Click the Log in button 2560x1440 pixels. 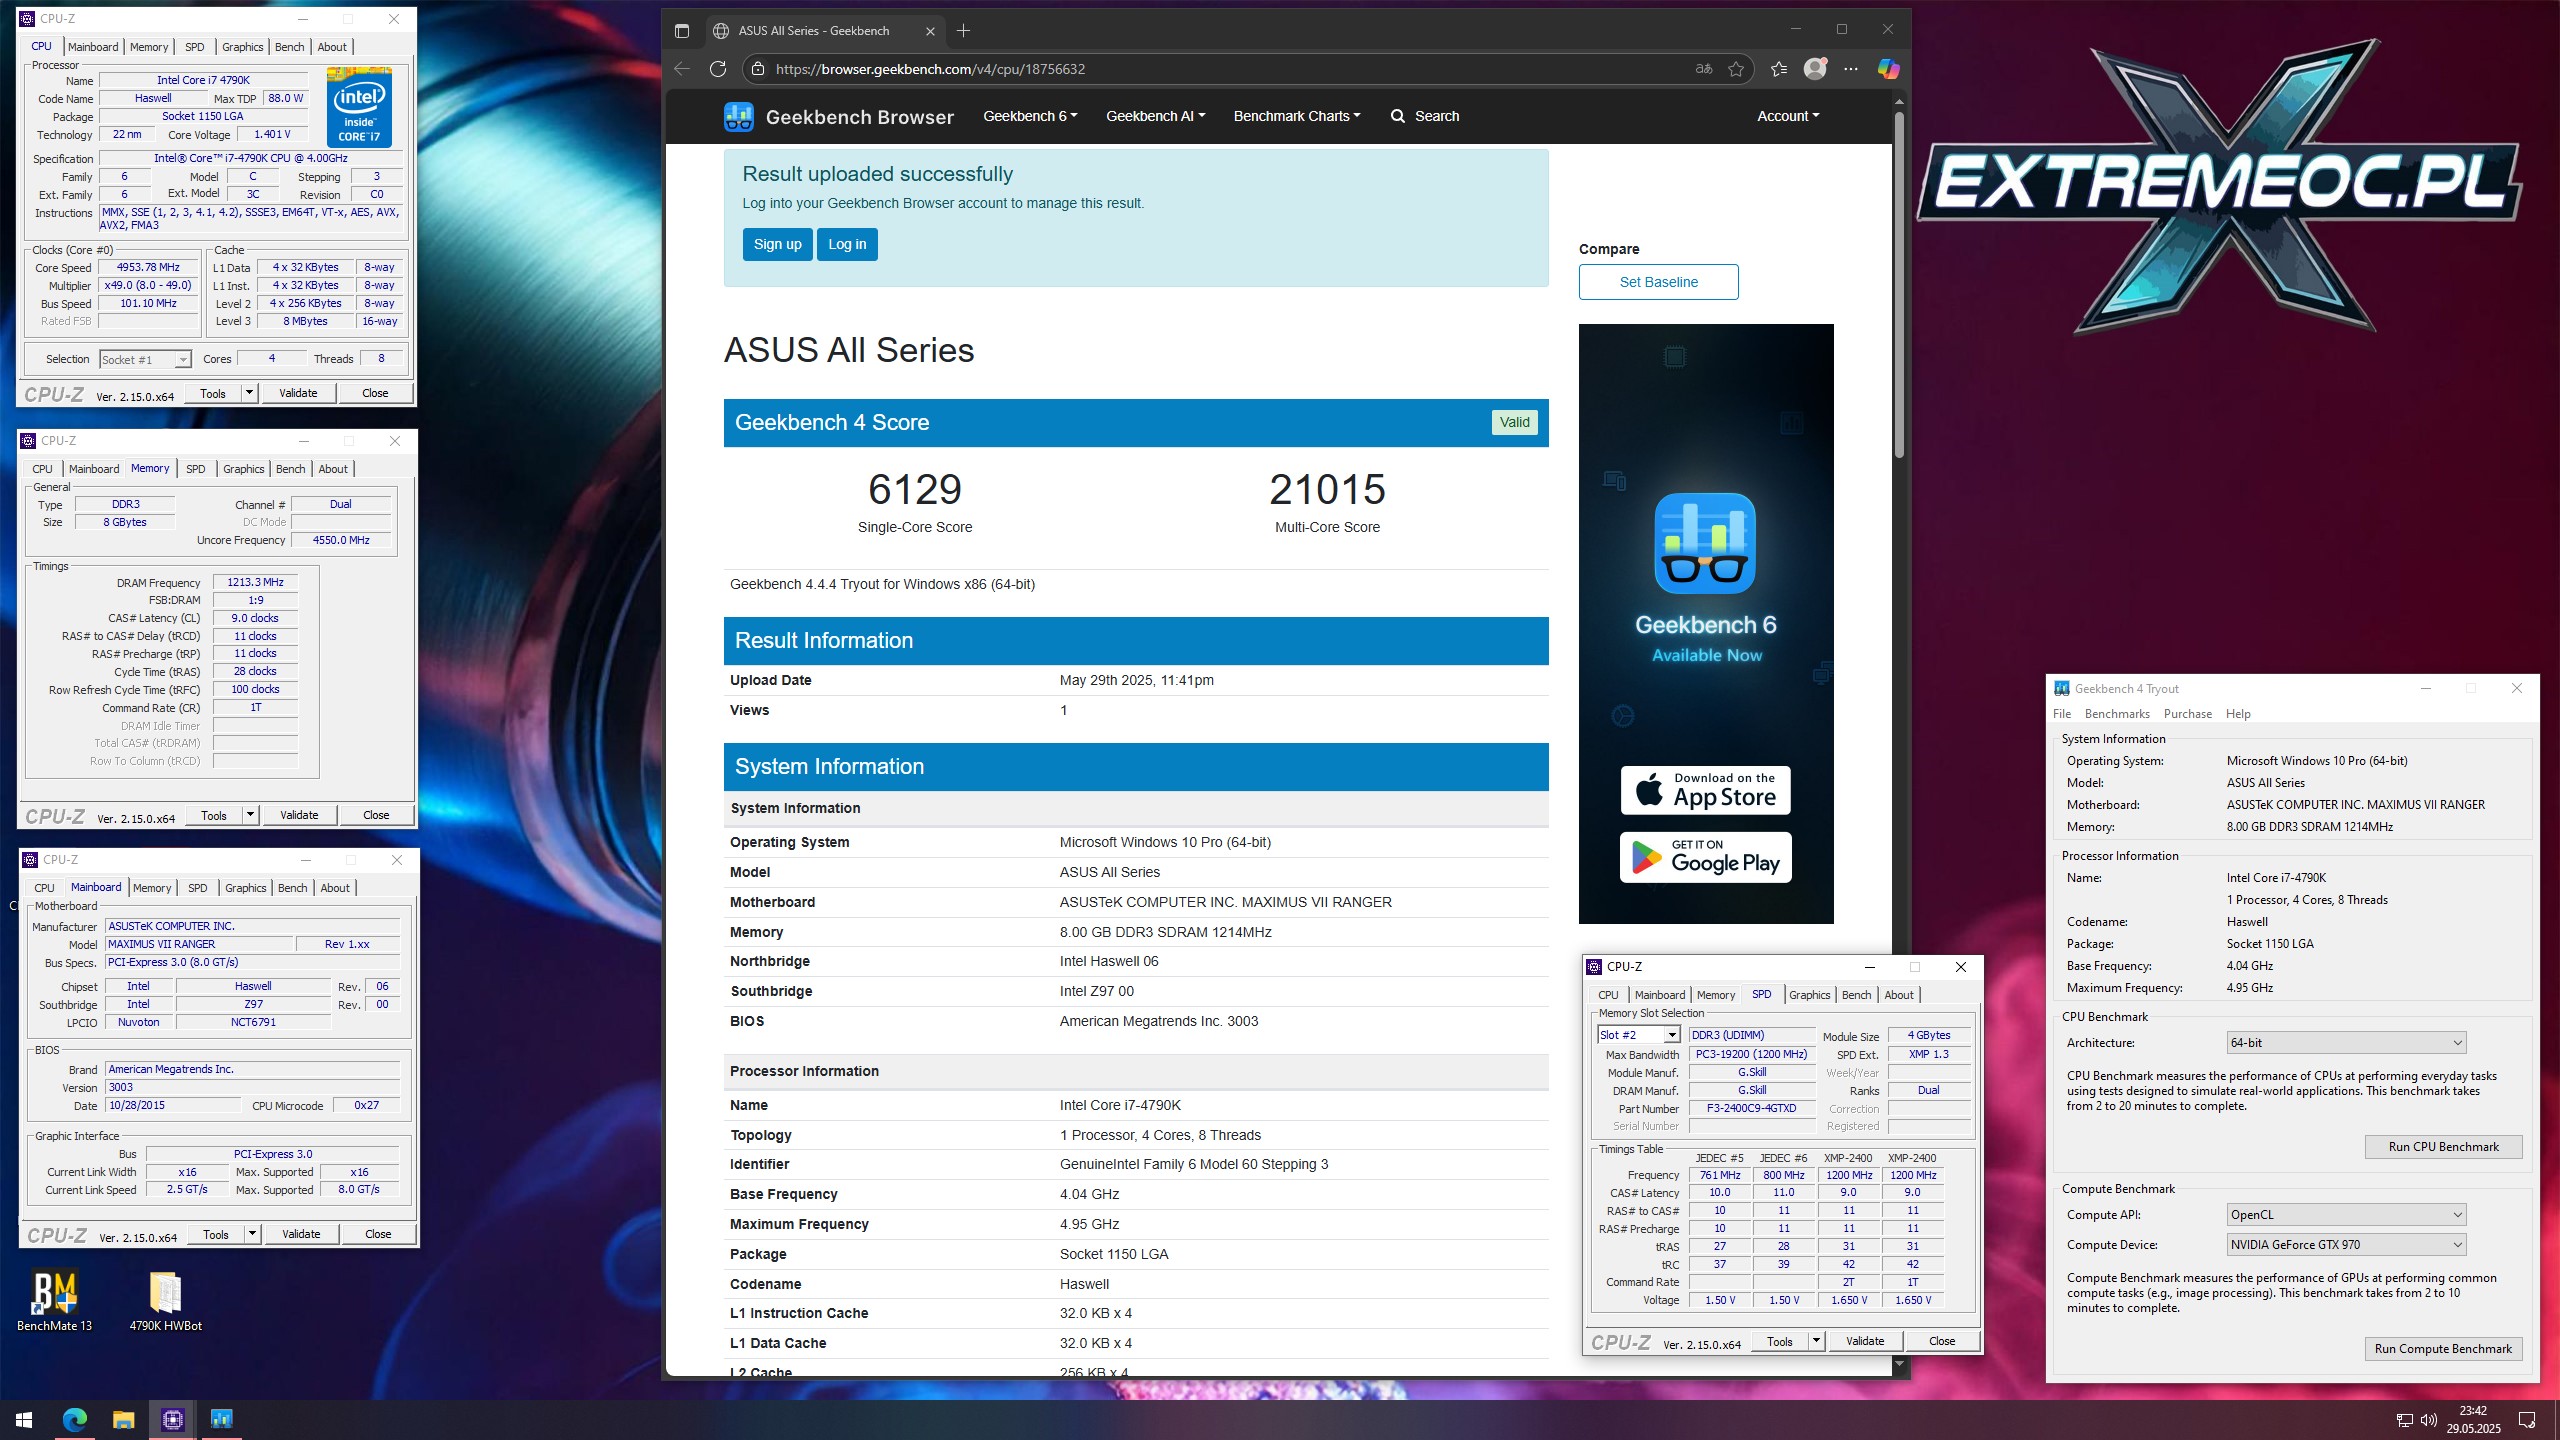point(847,244)
